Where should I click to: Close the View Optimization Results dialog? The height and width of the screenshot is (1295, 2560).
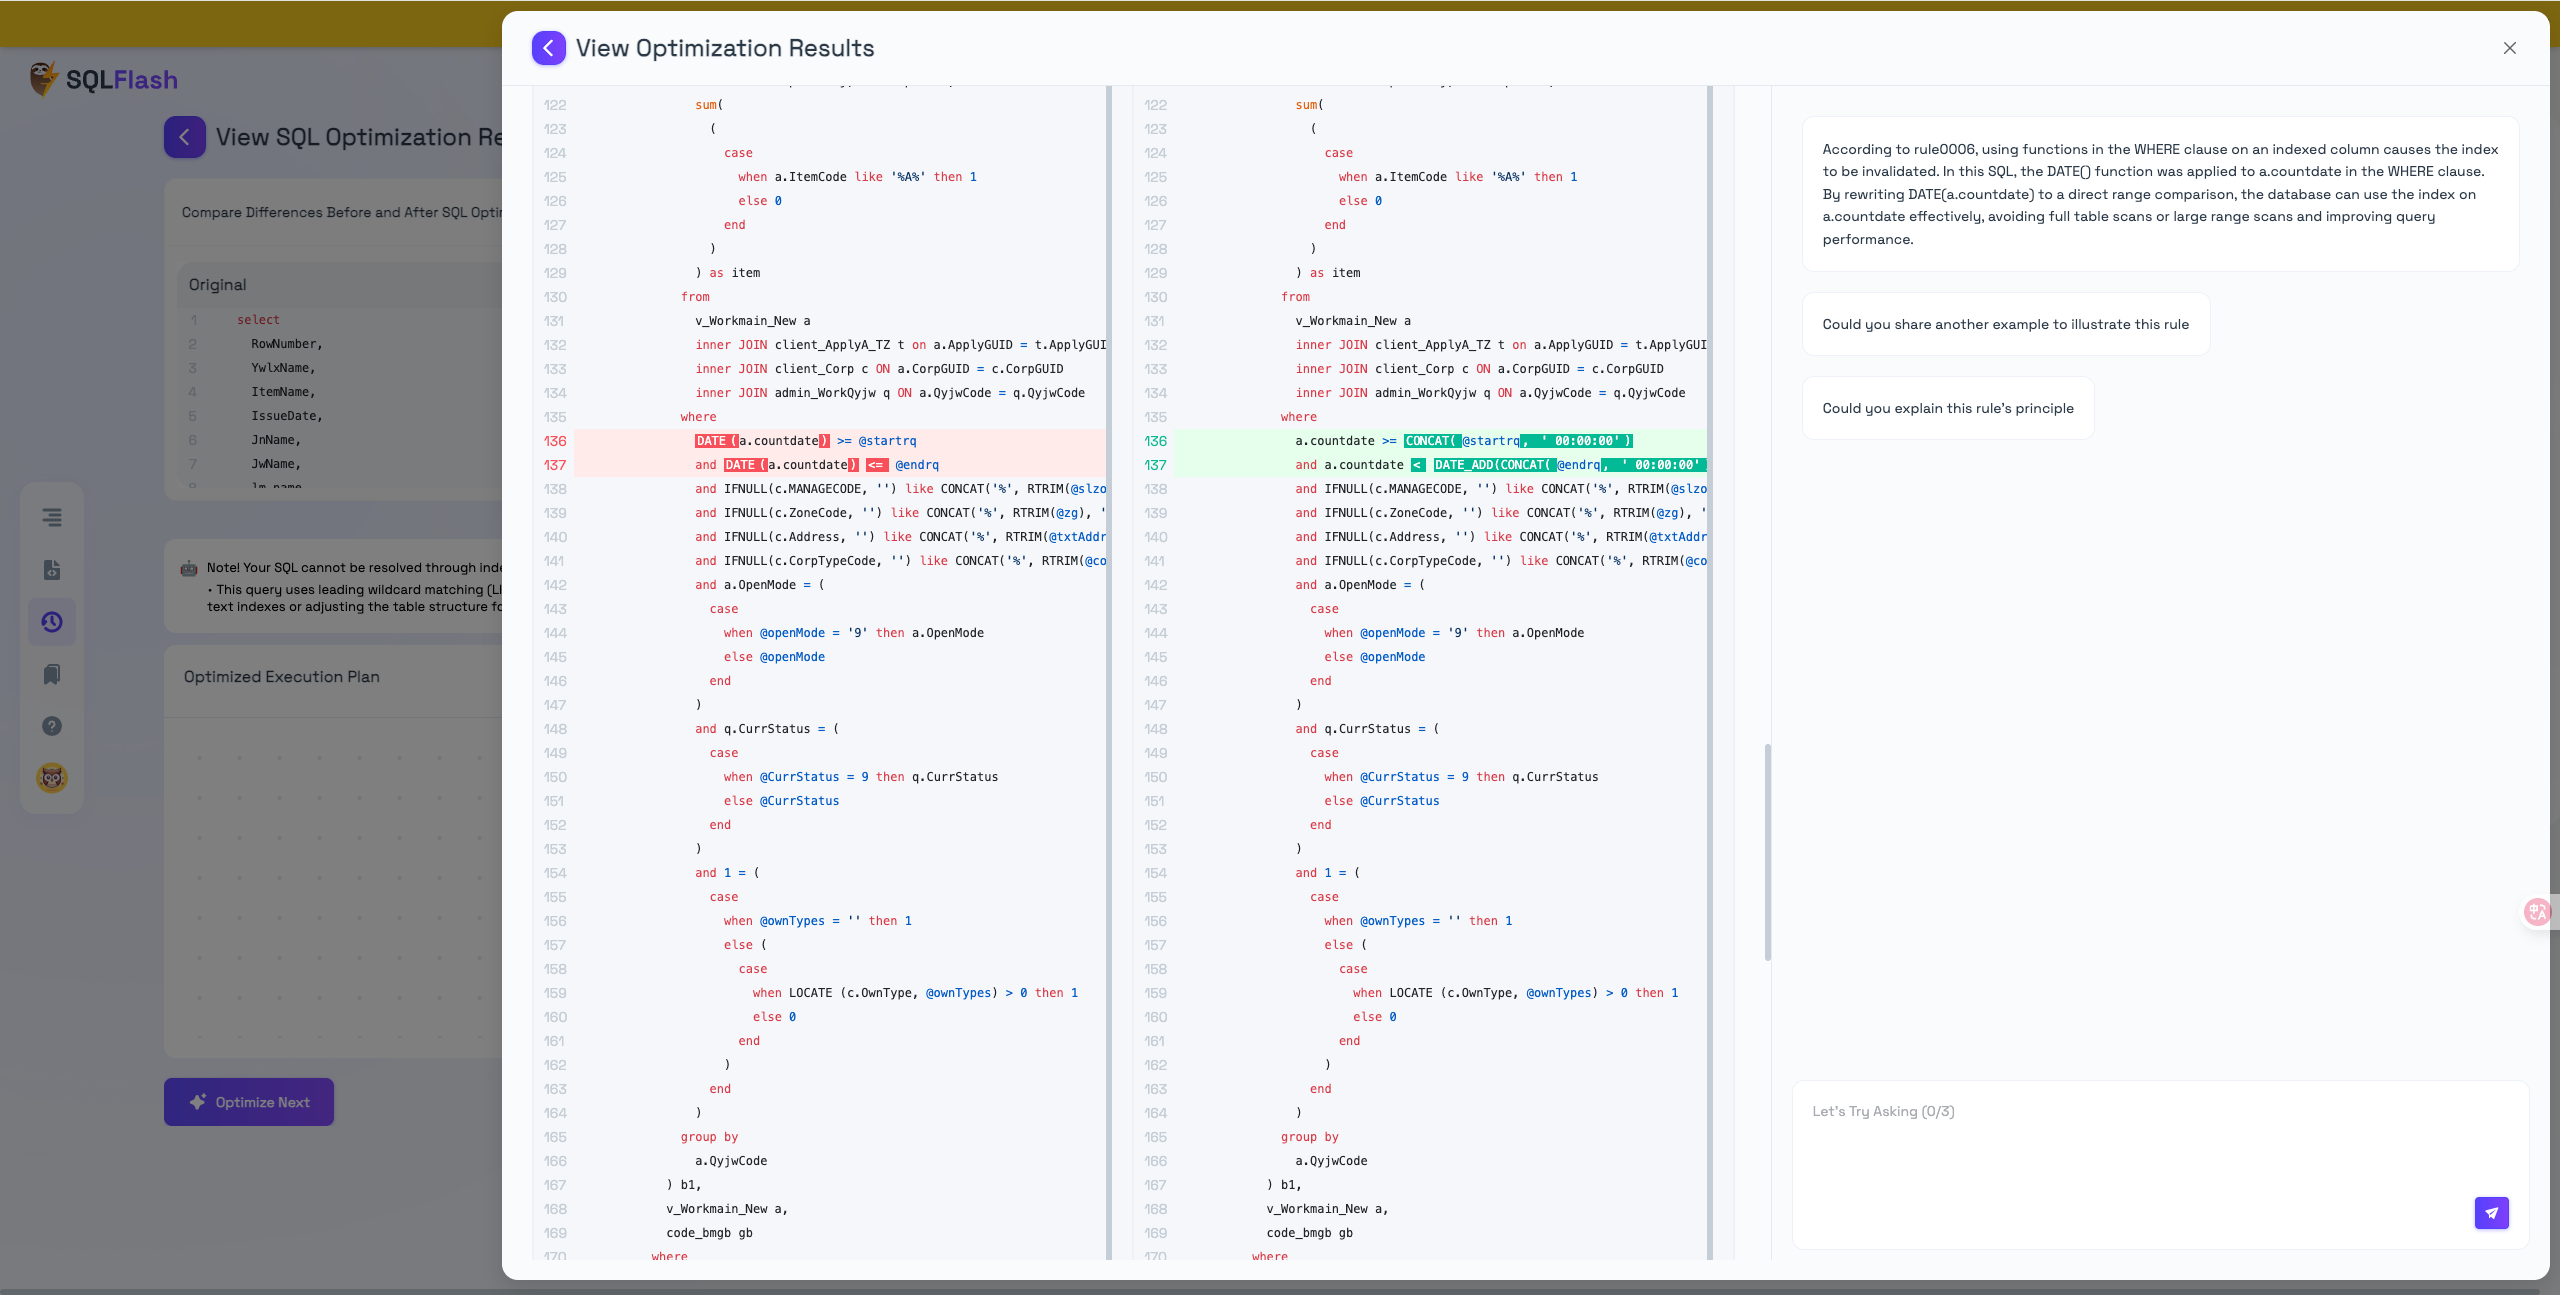pos(2509,48)
